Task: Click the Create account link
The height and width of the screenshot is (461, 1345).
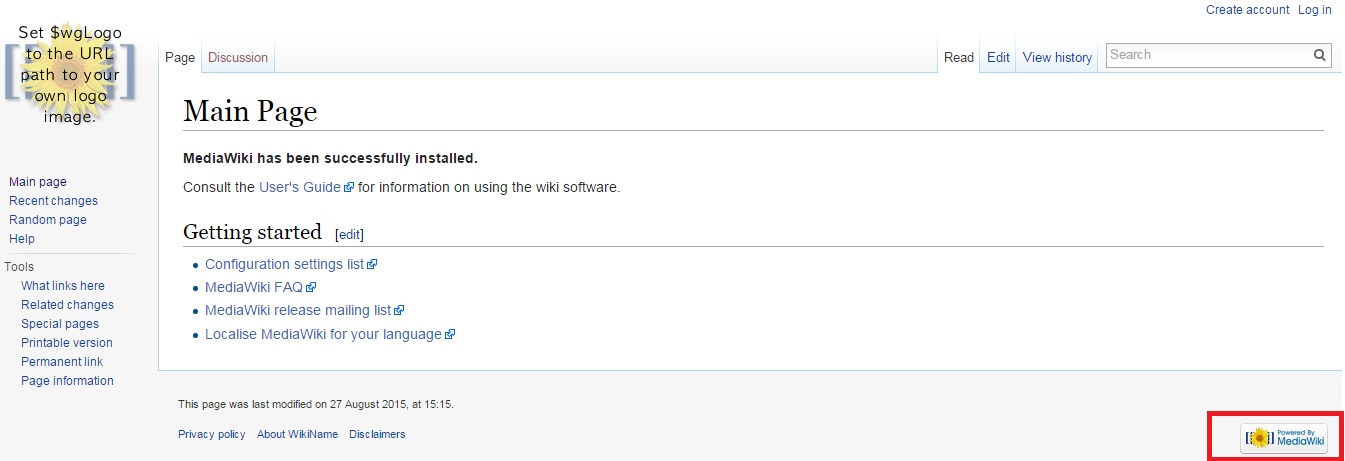Action: pyautogui.click(x=1247, y=10)
